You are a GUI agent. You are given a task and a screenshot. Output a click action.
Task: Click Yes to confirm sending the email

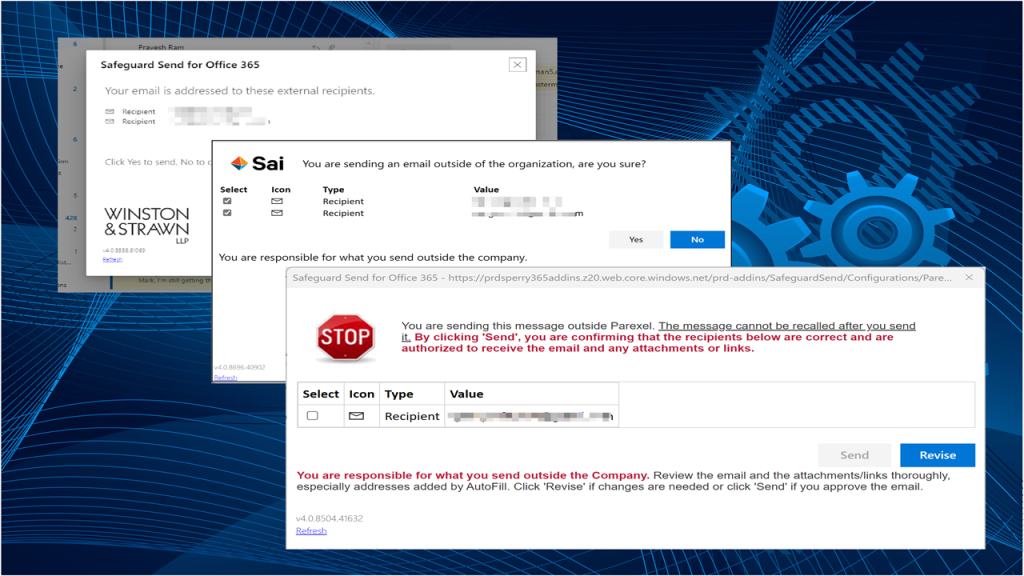click(x=636, y=239)
